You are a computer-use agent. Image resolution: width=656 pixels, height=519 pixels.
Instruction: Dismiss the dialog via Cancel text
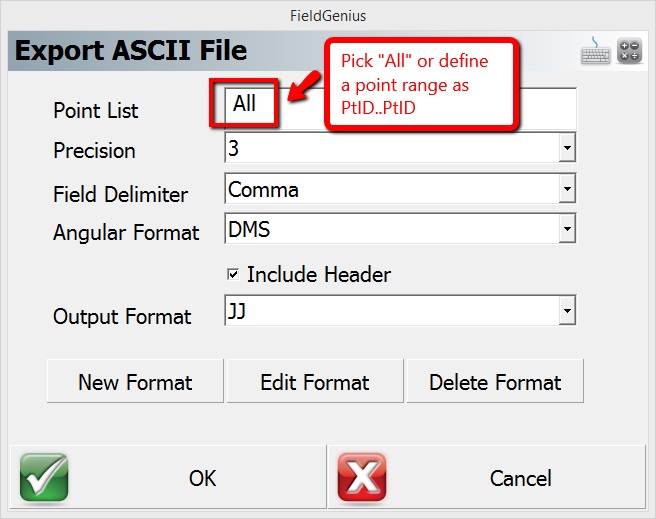tap(520, 479)
